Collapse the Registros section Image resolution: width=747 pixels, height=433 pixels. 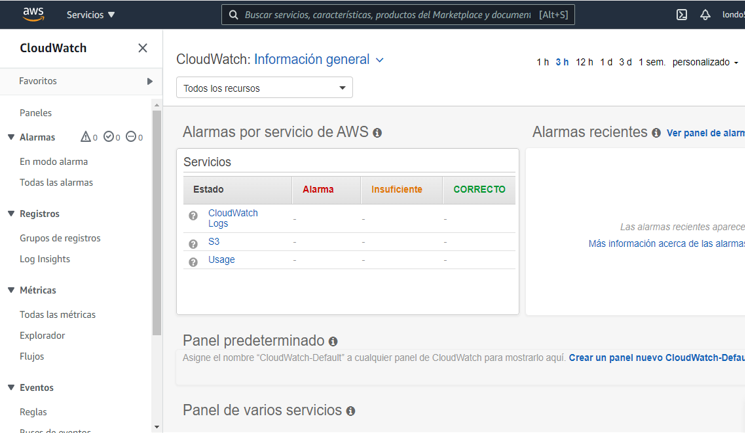pyautogui.click(x=11, y=213)
